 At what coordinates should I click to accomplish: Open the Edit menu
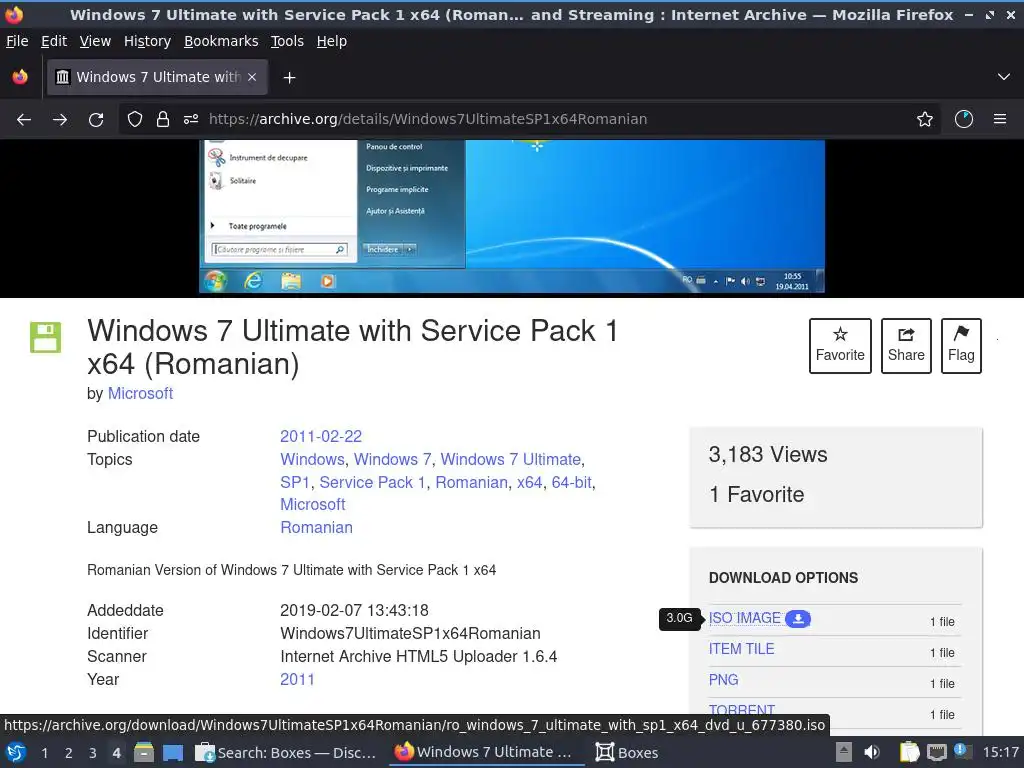[x=54, y=41]
